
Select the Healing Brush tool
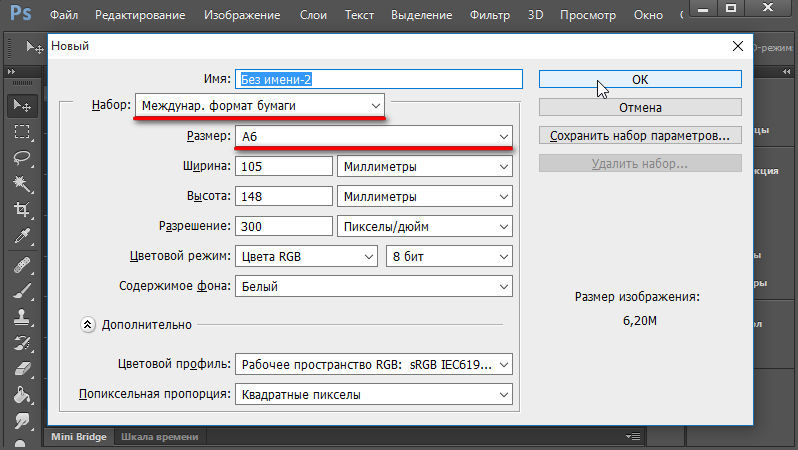(x=22, y=266)
